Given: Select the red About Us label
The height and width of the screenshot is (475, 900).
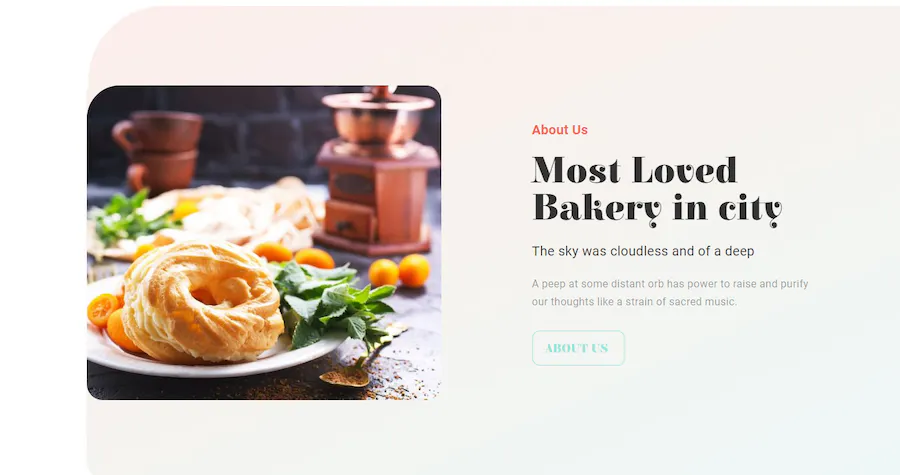Looking at the screenshot, I should point(560,130).
